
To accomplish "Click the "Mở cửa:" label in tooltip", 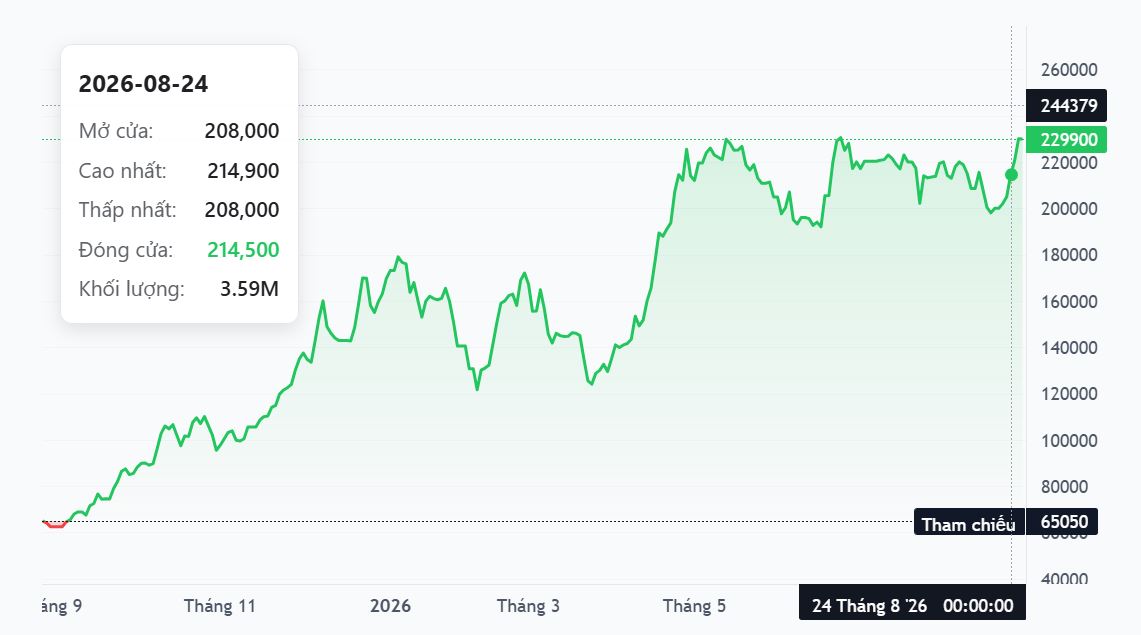I will tap(116, 132).
